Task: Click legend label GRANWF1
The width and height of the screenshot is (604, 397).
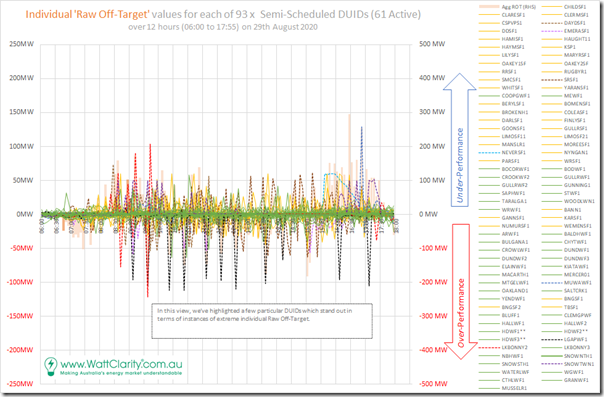Action: pos(576,380)
